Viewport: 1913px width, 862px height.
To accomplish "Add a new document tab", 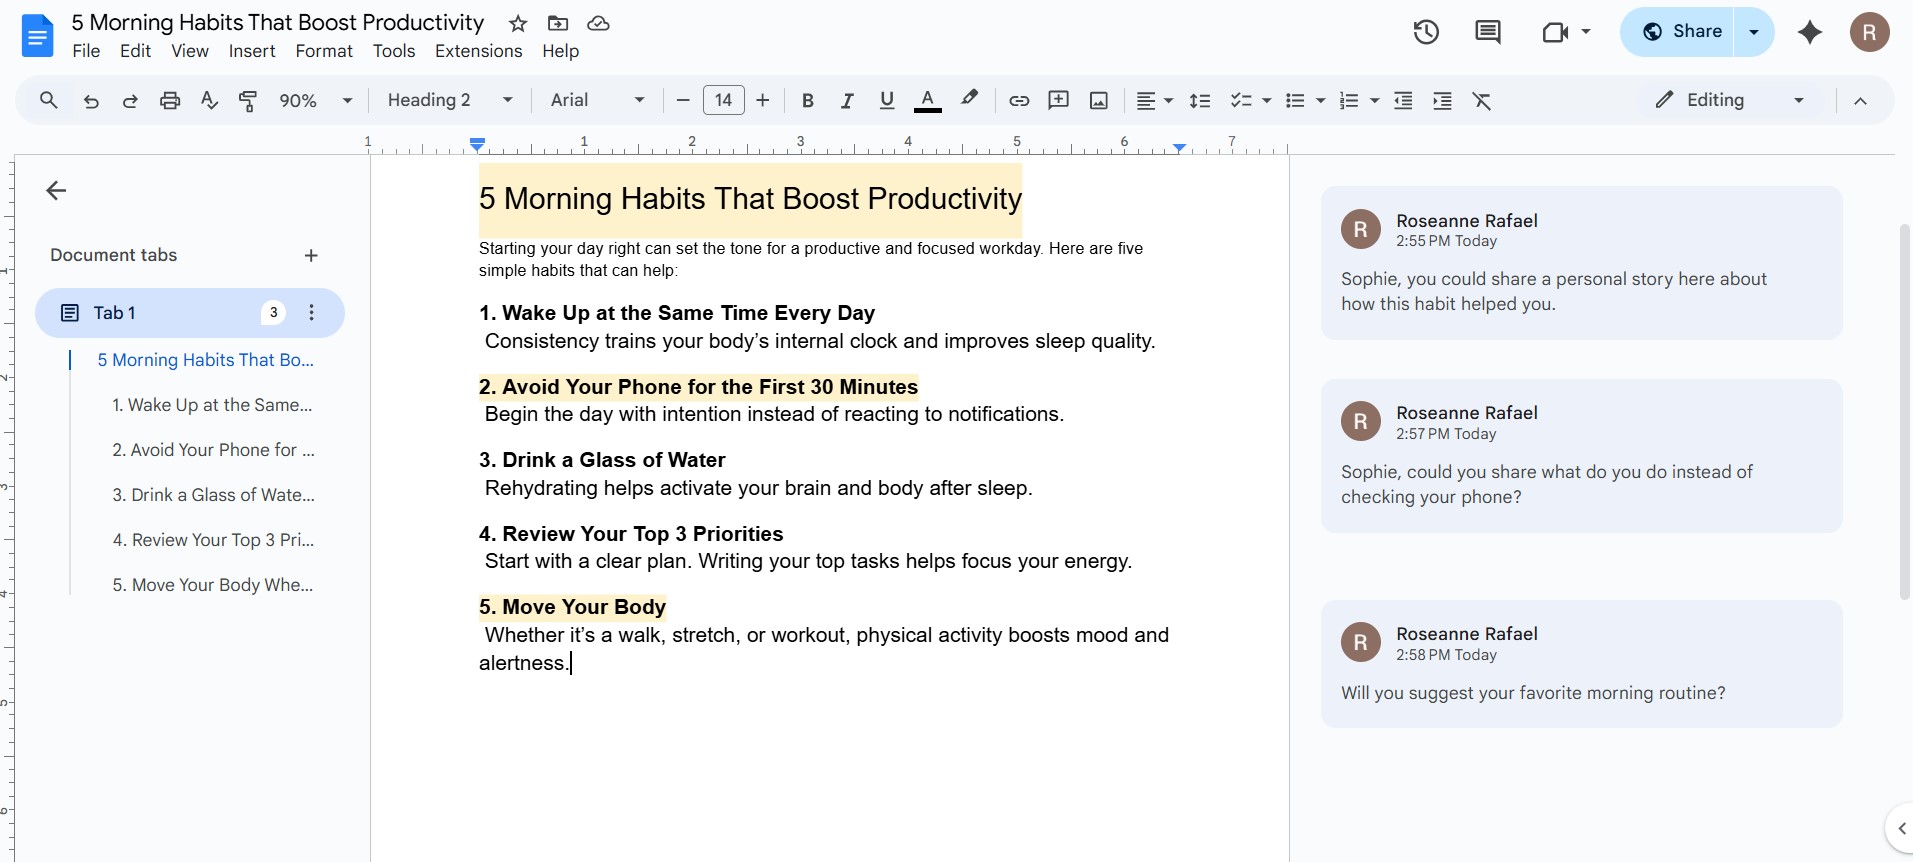I will 311,255.
